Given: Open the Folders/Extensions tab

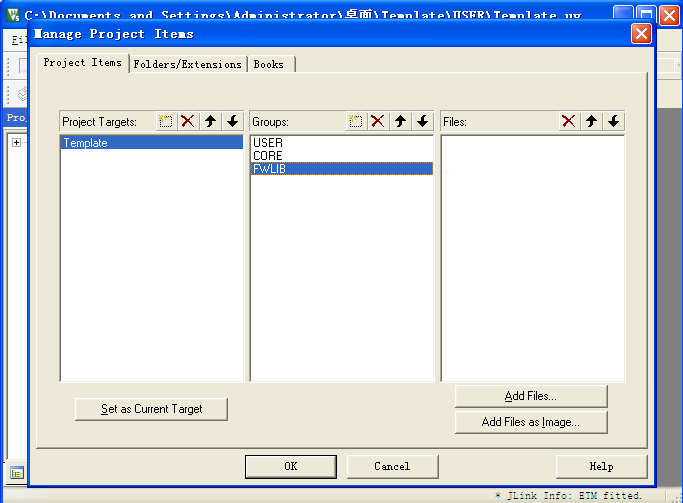Looking at the screenshot, I should (188, 64).
